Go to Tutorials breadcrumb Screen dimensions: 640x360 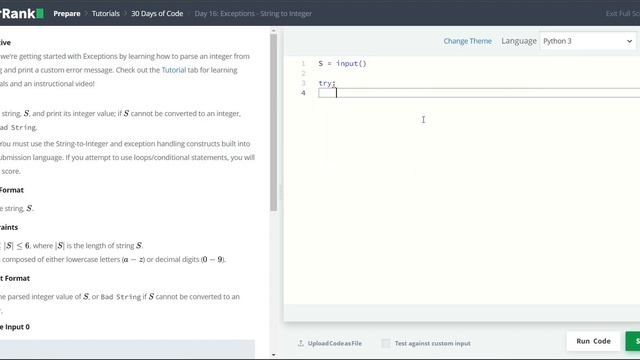[x=106, y=13]
